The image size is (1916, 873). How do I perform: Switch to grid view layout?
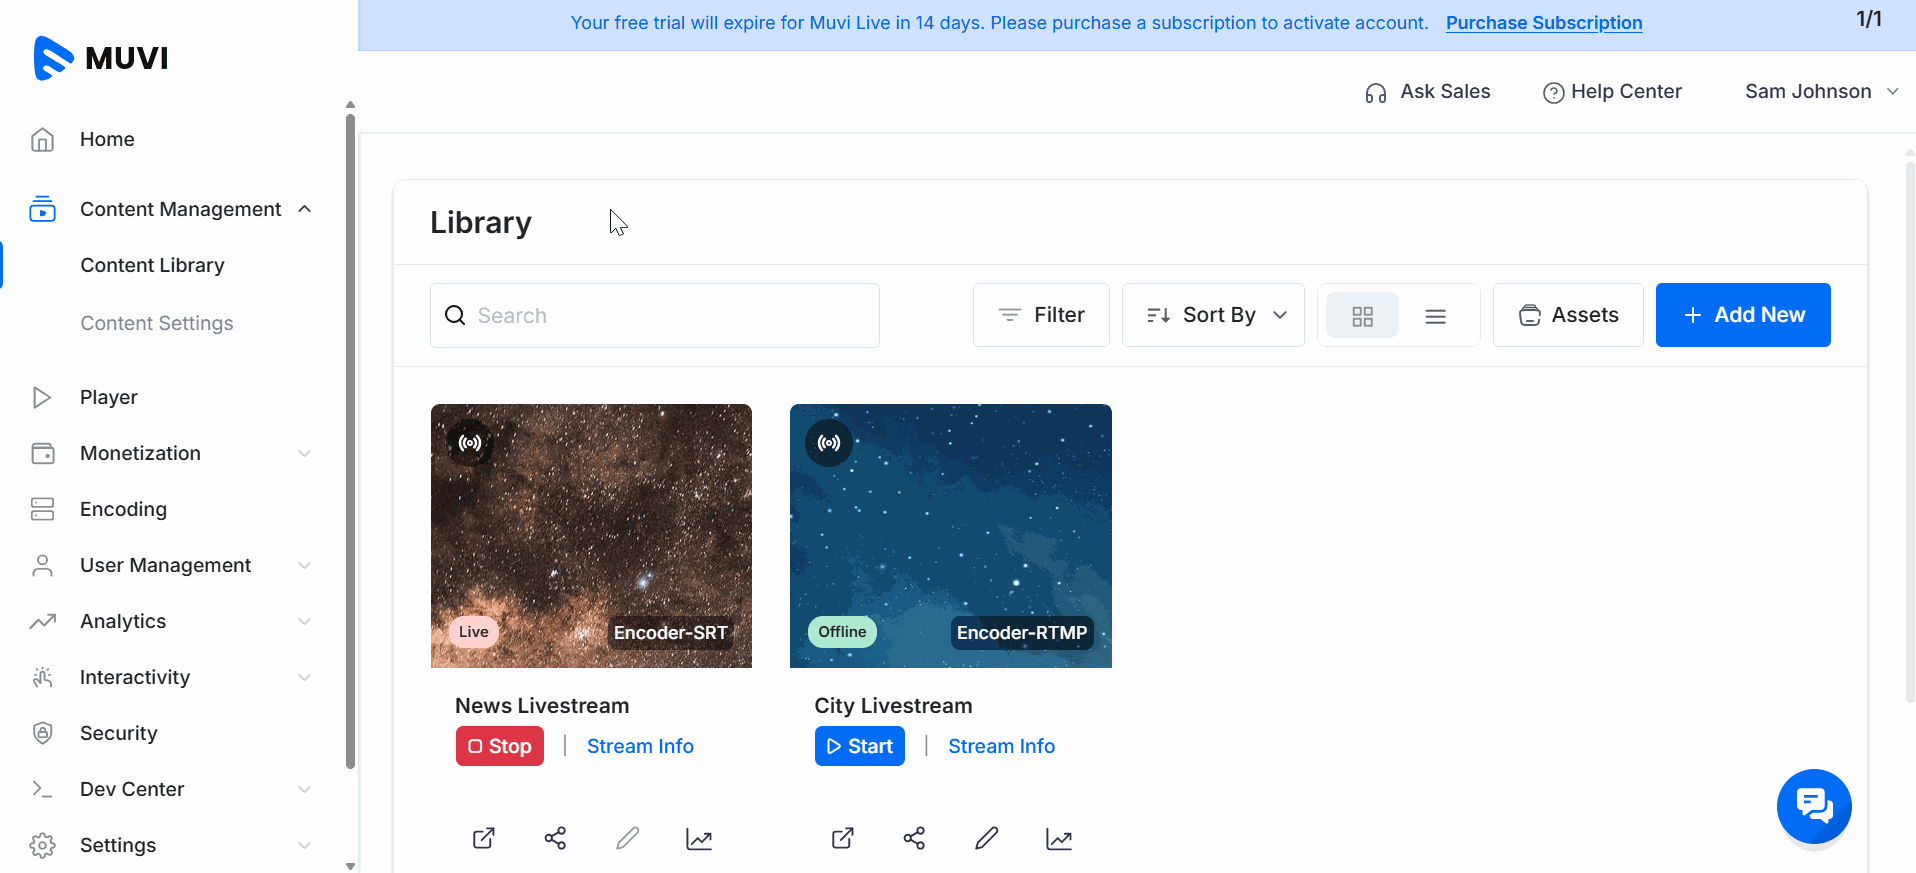point(1362,316)
